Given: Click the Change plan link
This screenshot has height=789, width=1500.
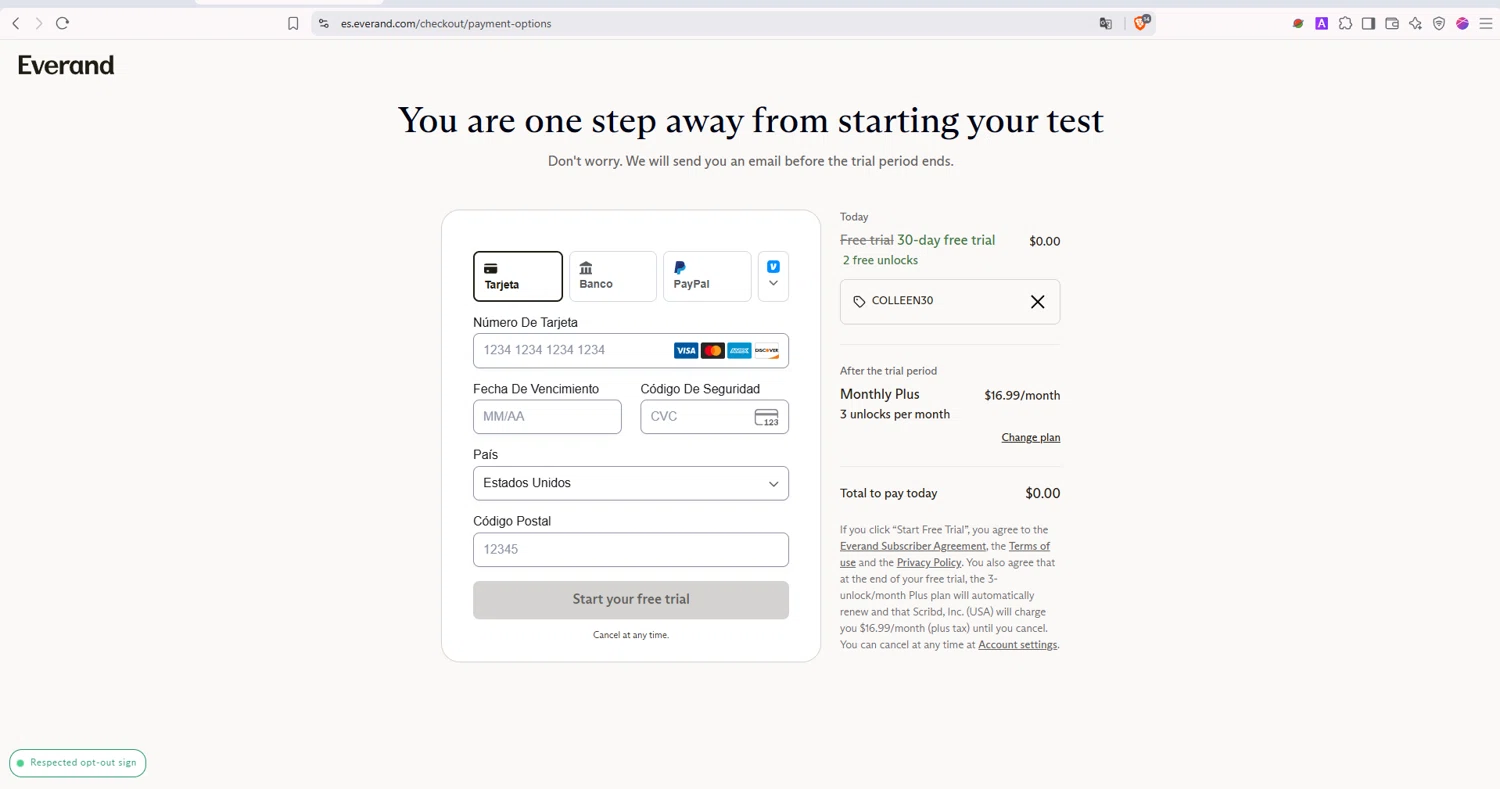Looking at the screenshot, I should coord(1031,437).
